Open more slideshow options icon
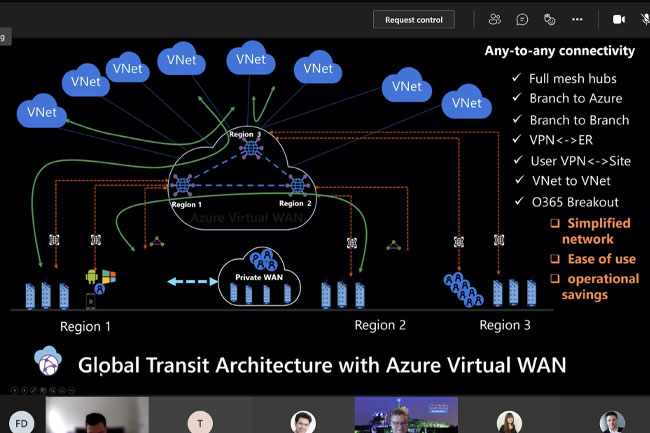Screen dimensions: 650x433 [x=71, y=390]
